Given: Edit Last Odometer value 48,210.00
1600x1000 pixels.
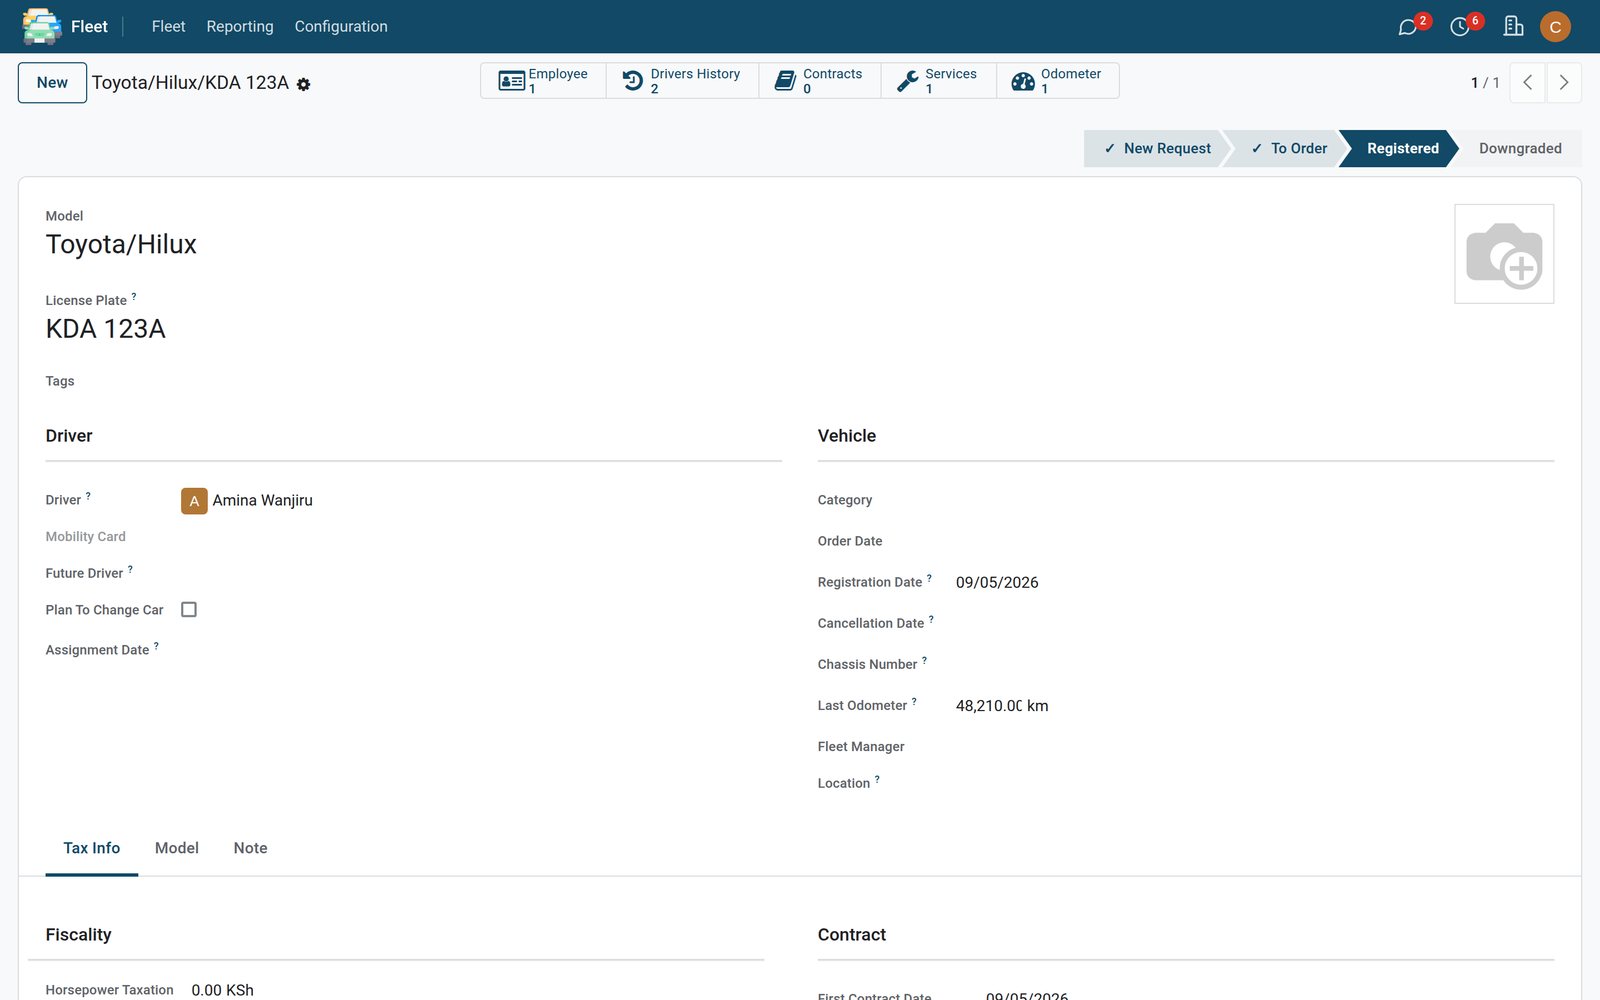Looking at the screenshot, I should click(x=989, y=706).
